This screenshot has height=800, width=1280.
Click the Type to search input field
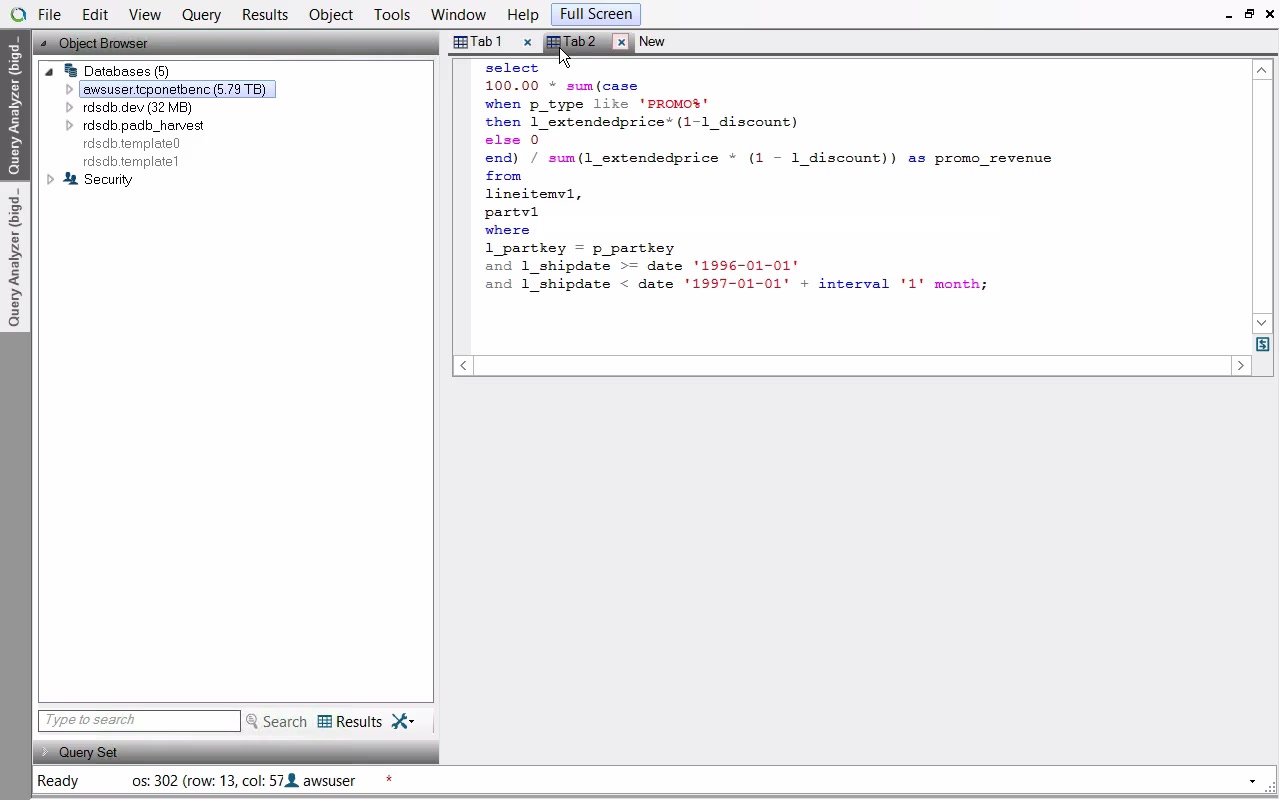coord(139,721)
